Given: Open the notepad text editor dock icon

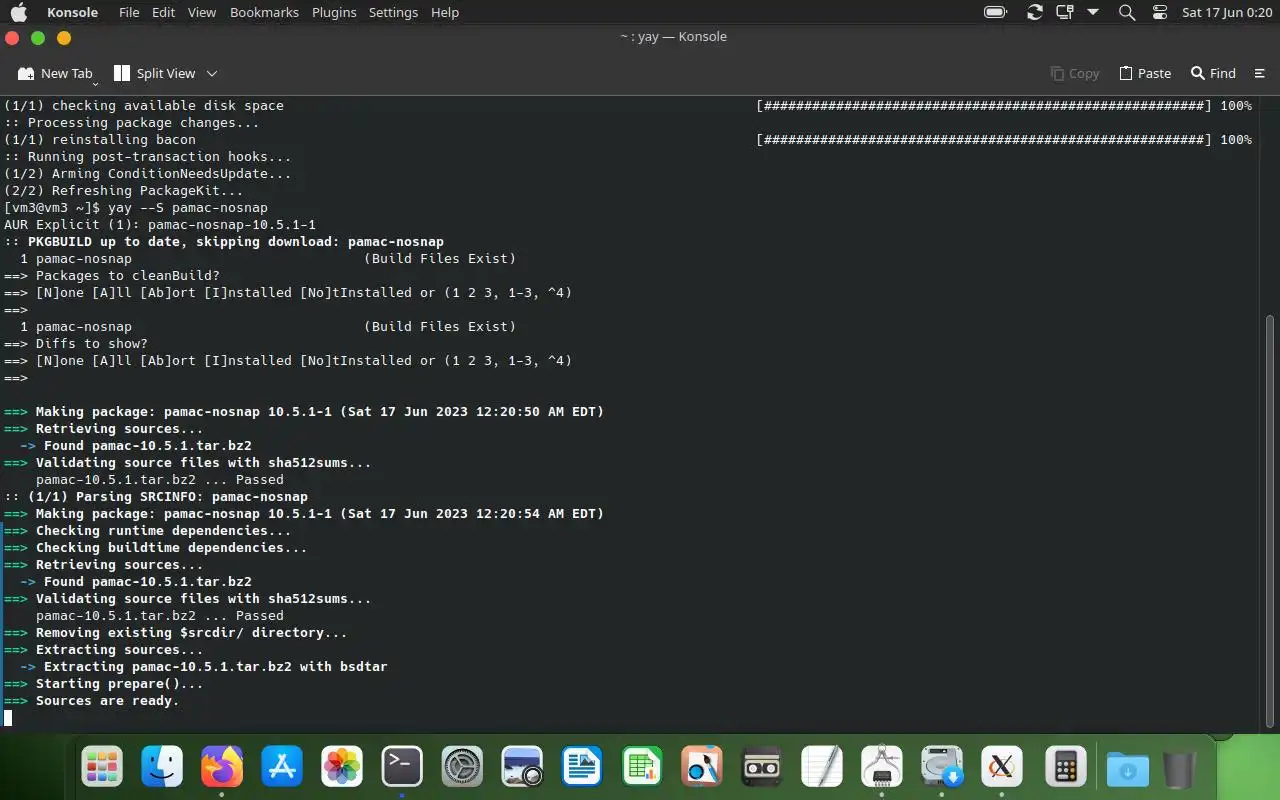Looking at the screenshot, I should tap(822, 767).
